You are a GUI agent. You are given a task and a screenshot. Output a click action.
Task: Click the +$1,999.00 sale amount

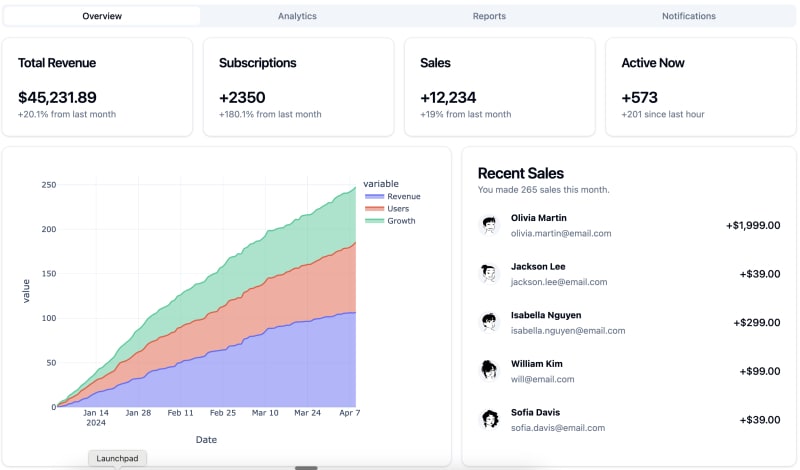(752, 225)
